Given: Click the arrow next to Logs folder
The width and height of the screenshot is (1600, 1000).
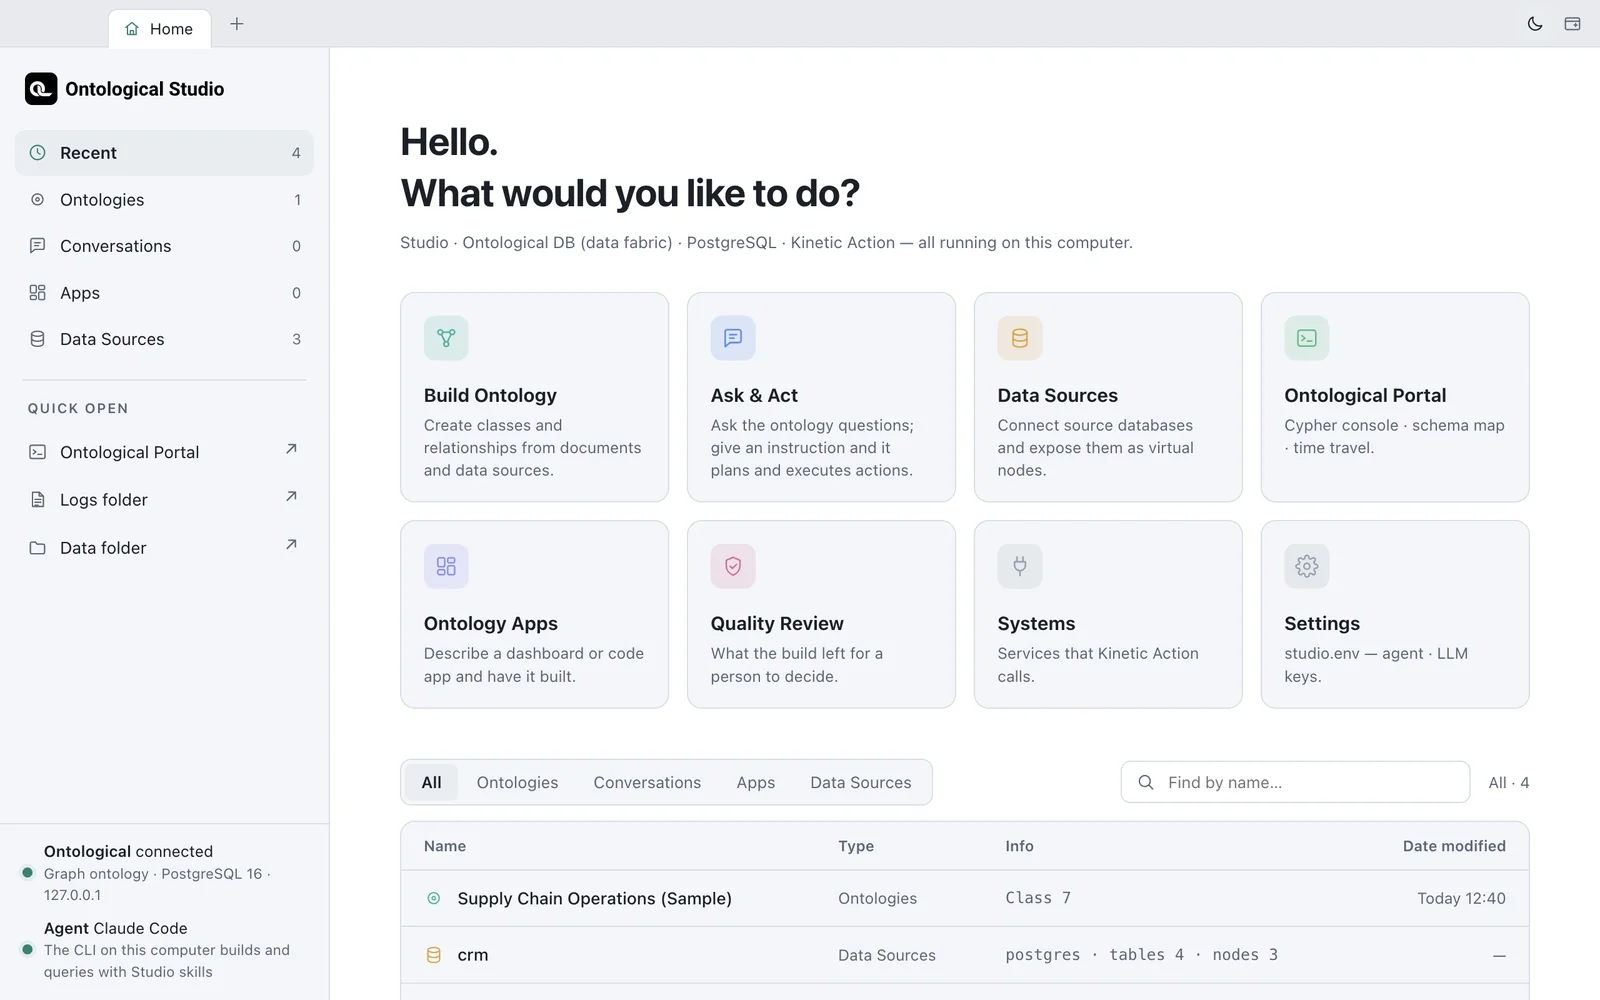Looking at the screenshot, I should pos(291,497).
